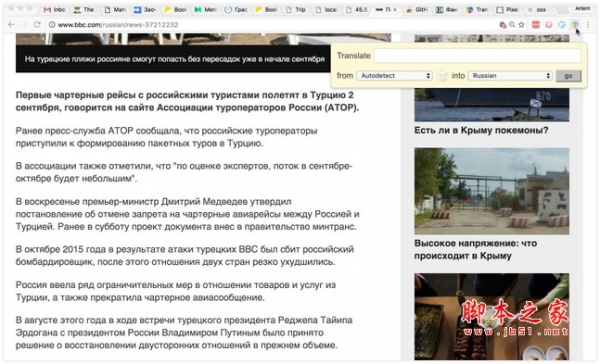Screen dimensions: 600x364
Task: Open the zoom magnifier icon in address bar
Action: tap(512, 24)
